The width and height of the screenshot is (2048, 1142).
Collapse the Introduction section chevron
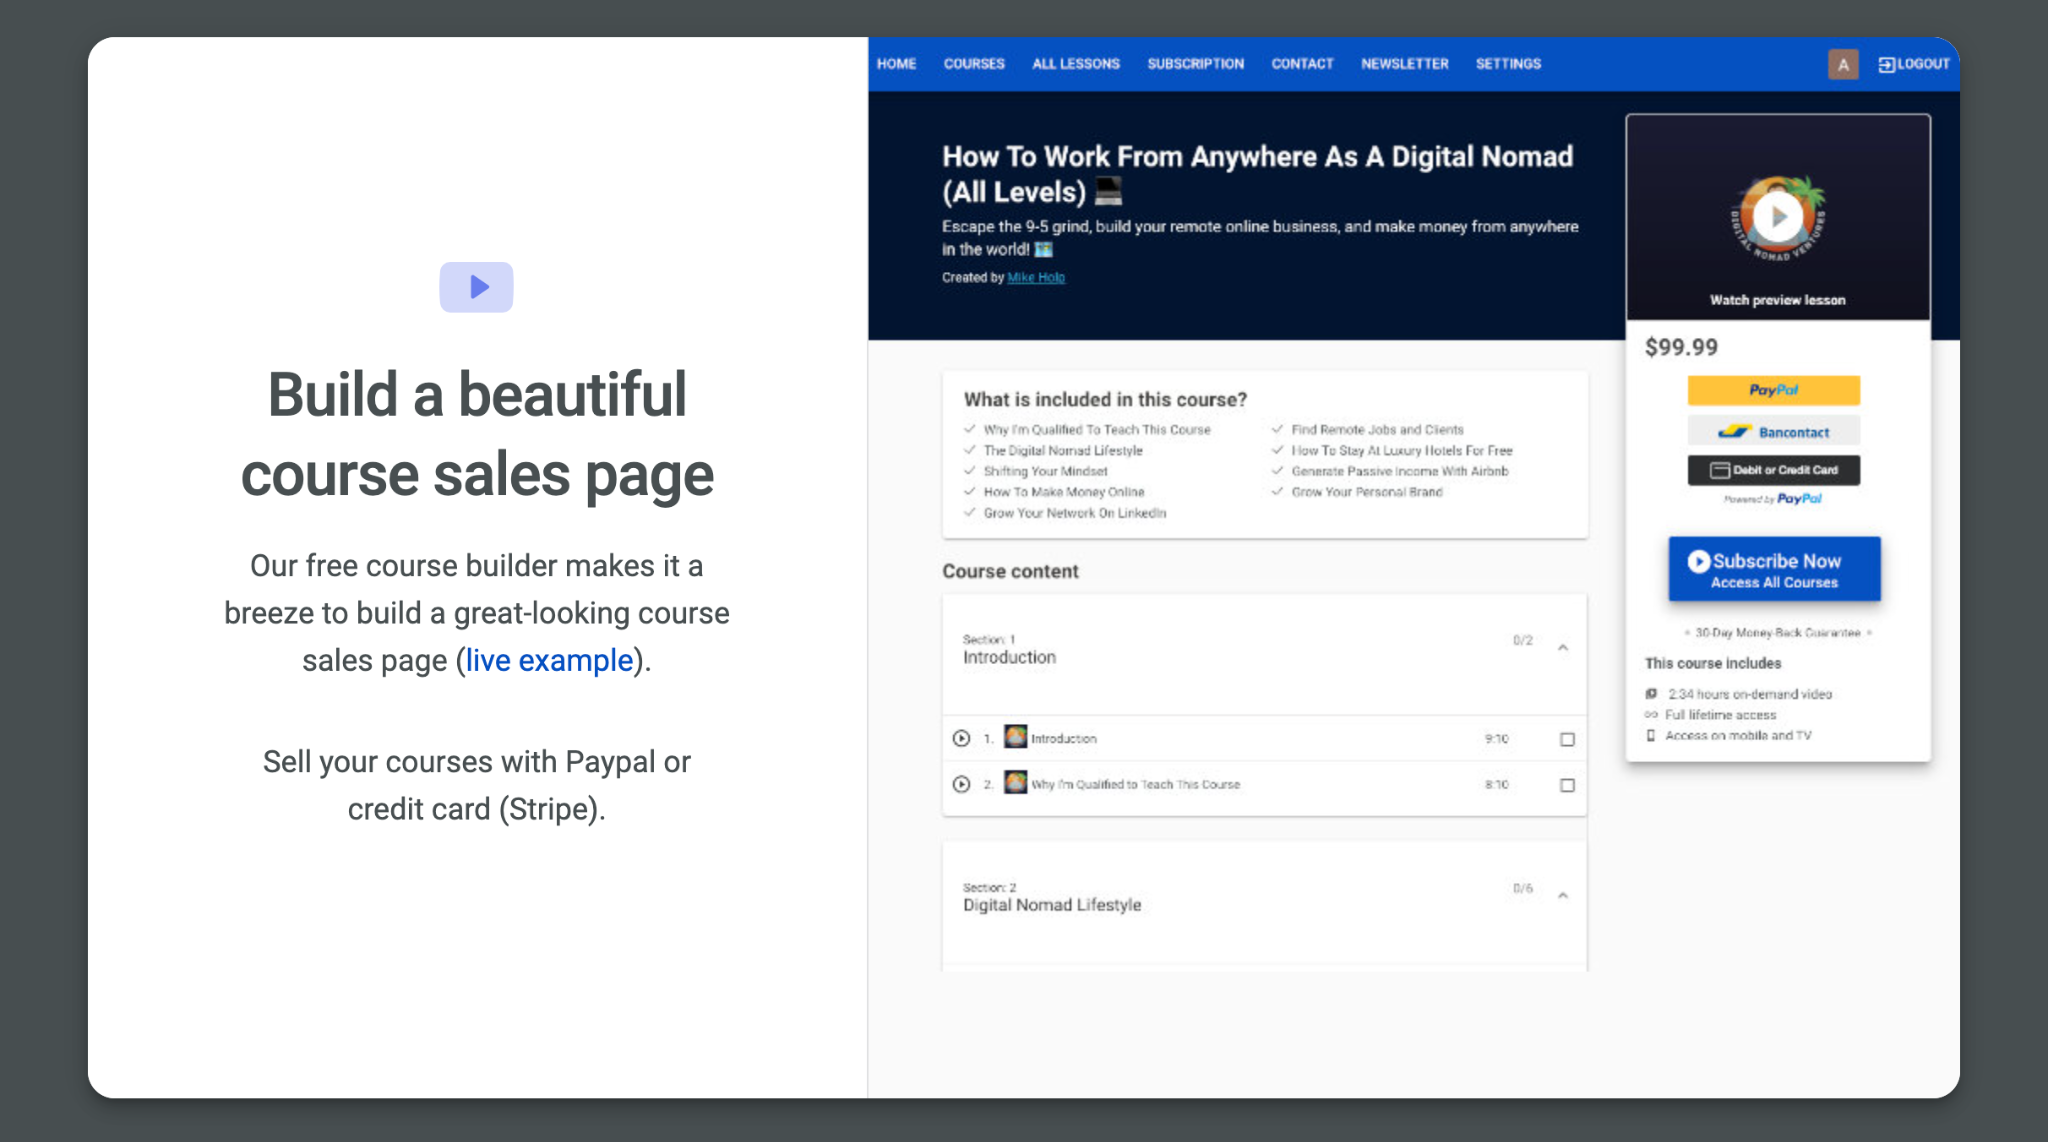(1563, 648)
